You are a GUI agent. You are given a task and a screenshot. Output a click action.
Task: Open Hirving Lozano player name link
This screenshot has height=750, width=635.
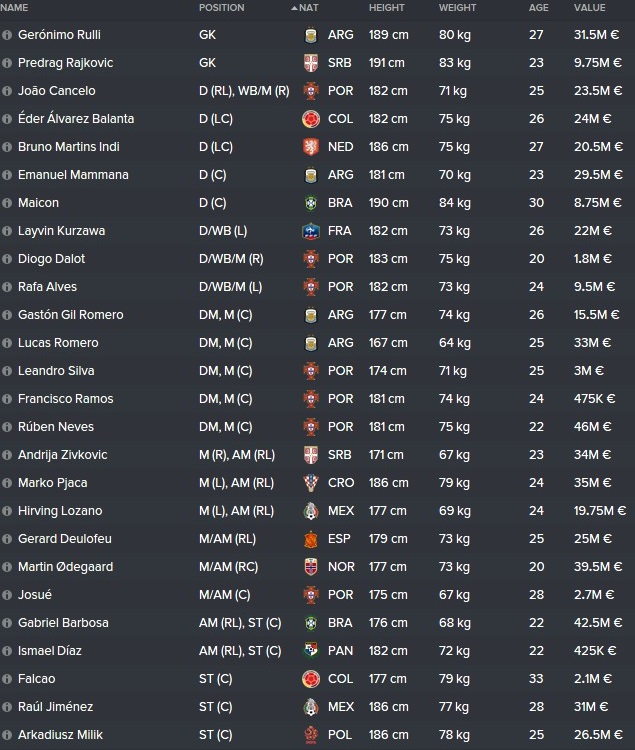[60, 511]
